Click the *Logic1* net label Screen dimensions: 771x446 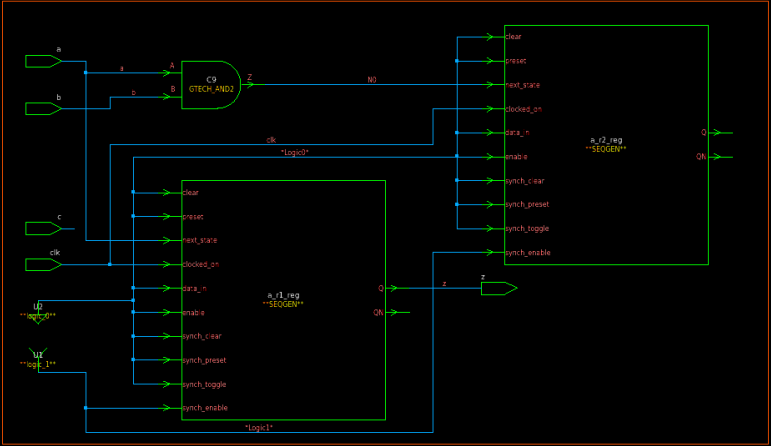click(259, 427)
